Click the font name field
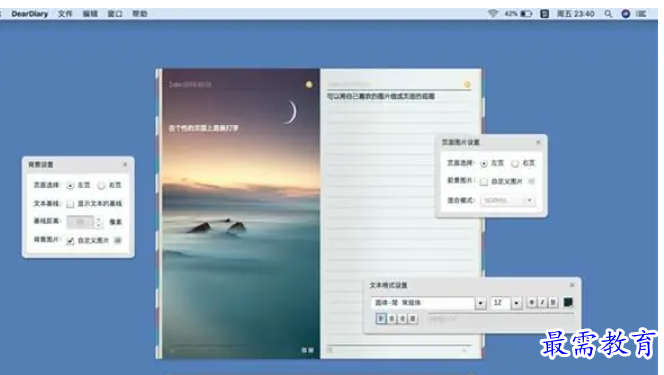The width and height of the screenshot is (664, 375). (423, 303)
